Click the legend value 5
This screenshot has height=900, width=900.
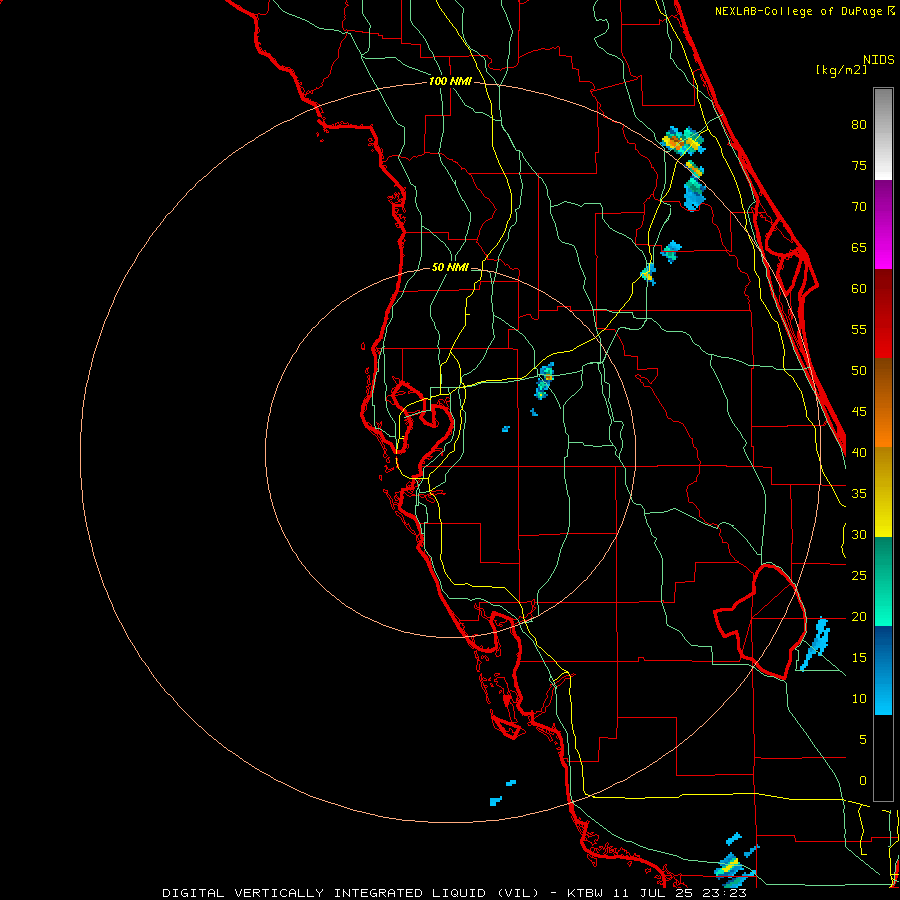[x=863, y=739]
